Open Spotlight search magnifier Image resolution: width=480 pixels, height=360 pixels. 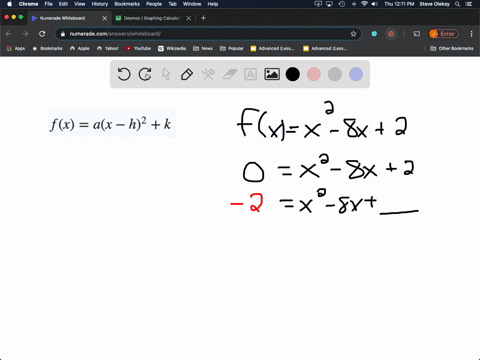tap(458, 4)
